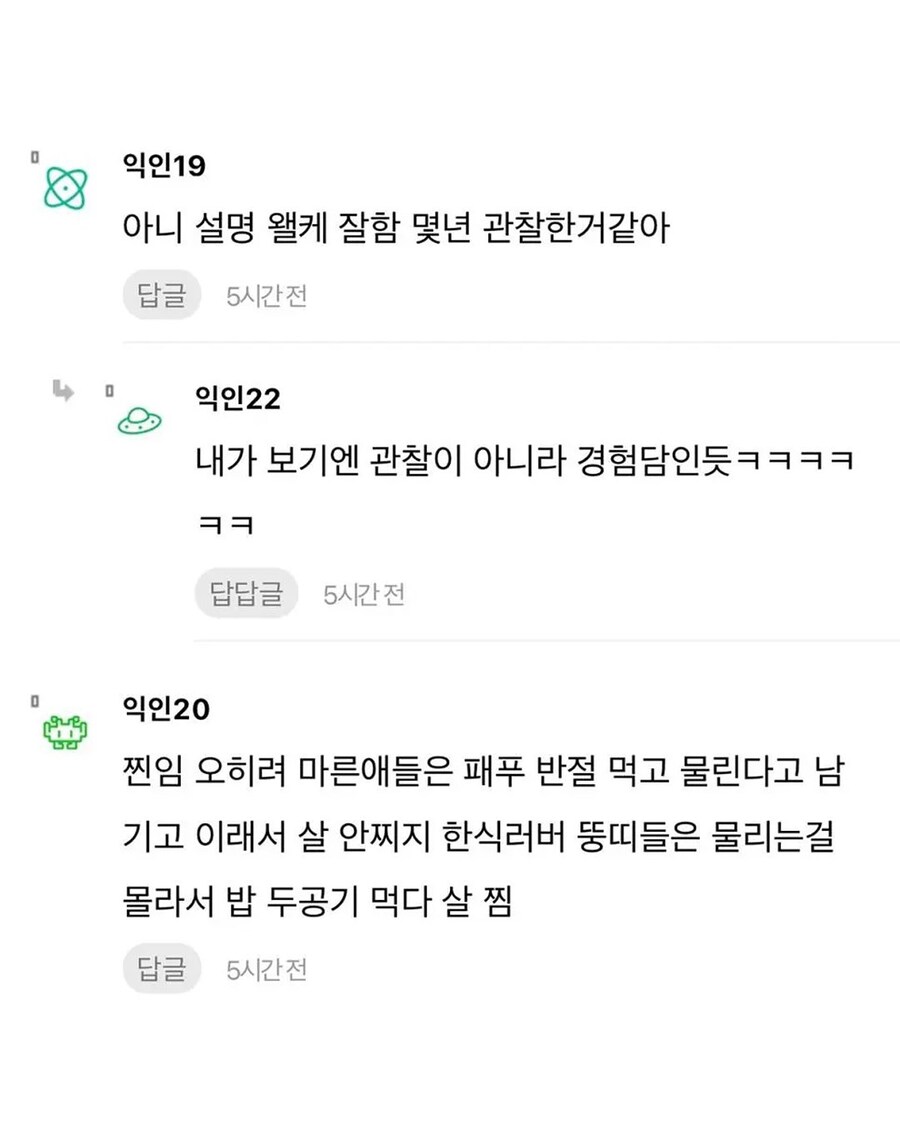Click the gray reply-arrow icon beside 익인22
This screenshot has height=1125, width=900.
tap(64, 391)
